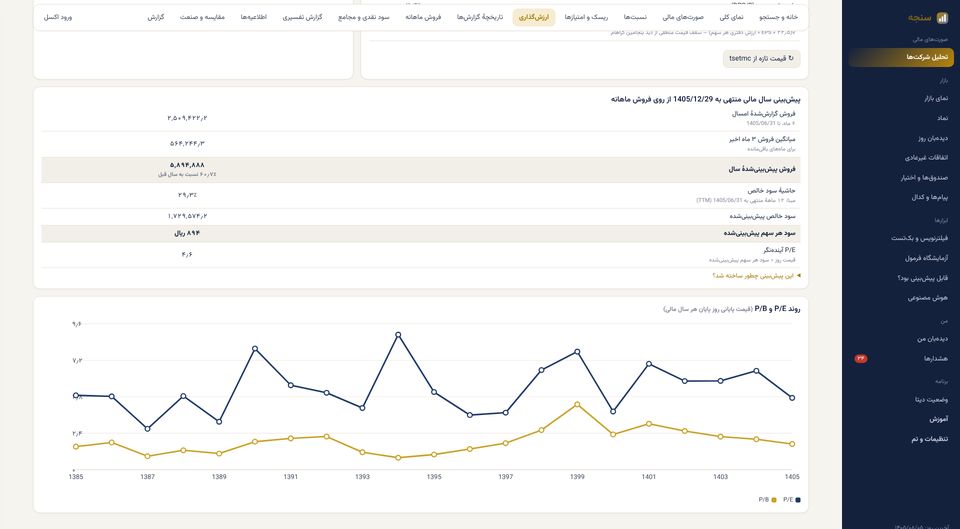Select the حاشیهٔ سود خالص row label
This screenshot has width=960, height=529.
tap(769, 191)
